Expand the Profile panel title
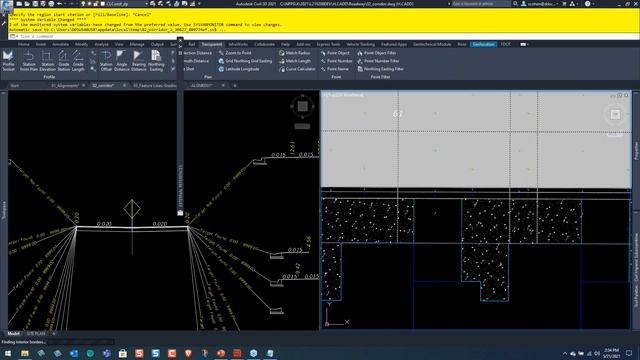The height and width of the screenshot is (360, 640). coord(49,77)
